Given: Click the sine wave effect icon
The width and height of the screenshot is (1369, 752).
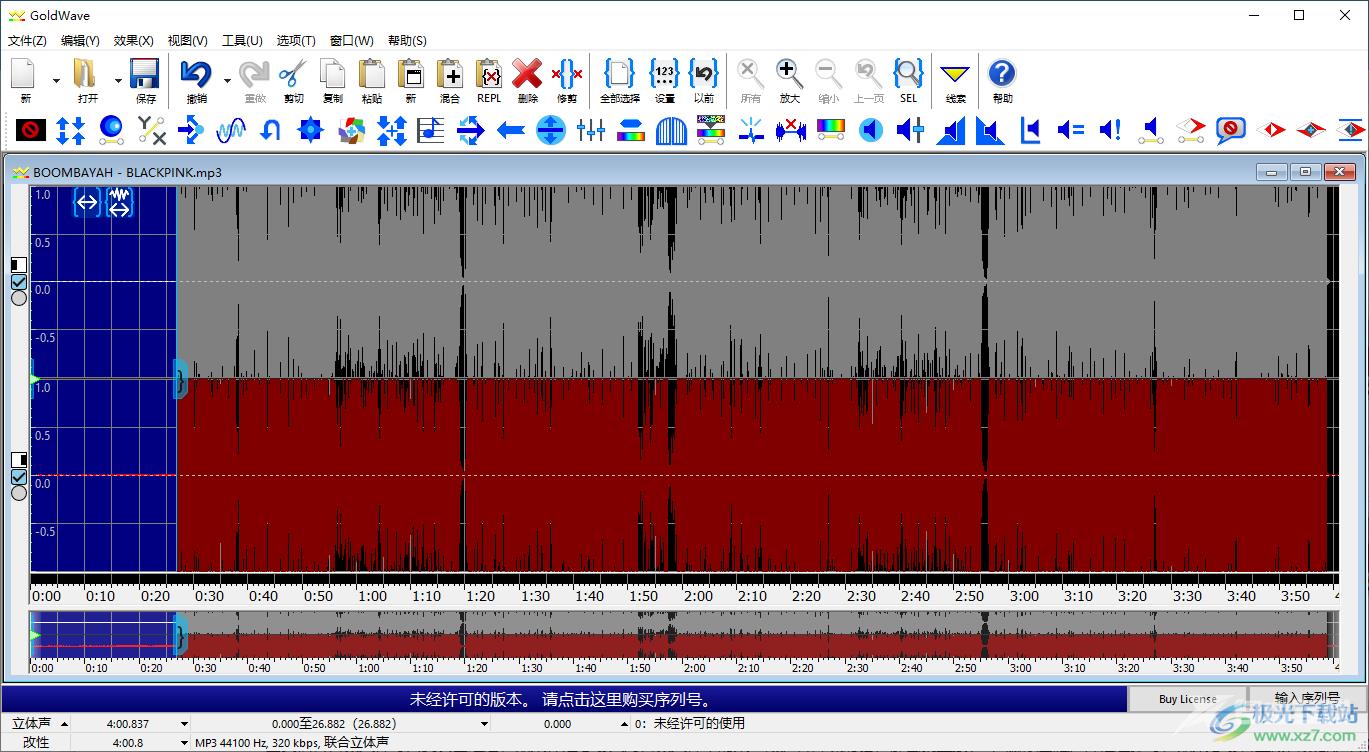Looking at the screenshot, I should 231,129.
